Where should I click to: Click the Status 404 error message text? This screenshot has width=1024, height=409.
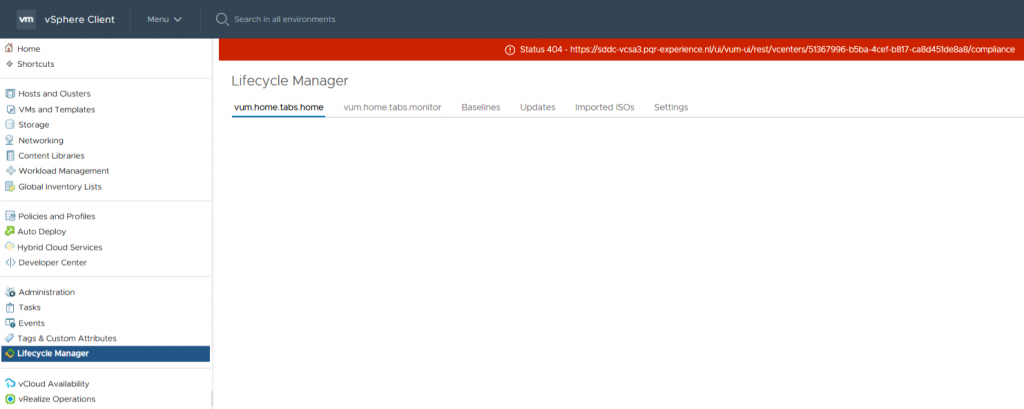click(767, 50)
